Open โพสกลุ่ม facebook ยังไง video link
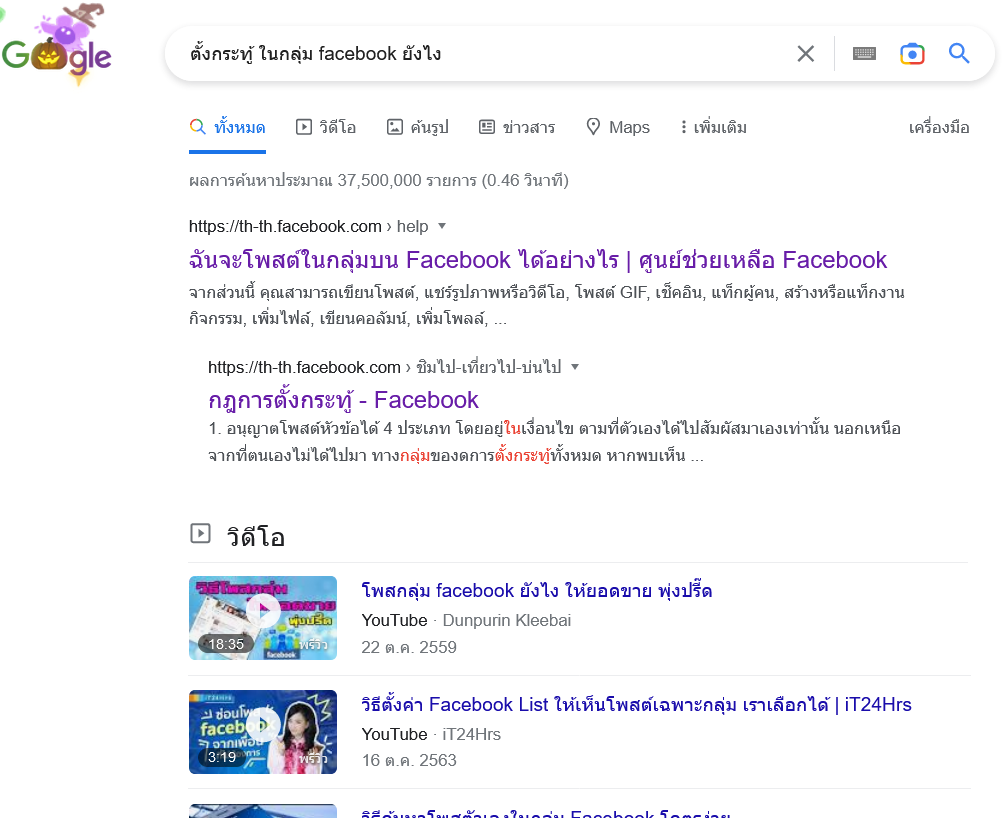 tap(537, 590)
